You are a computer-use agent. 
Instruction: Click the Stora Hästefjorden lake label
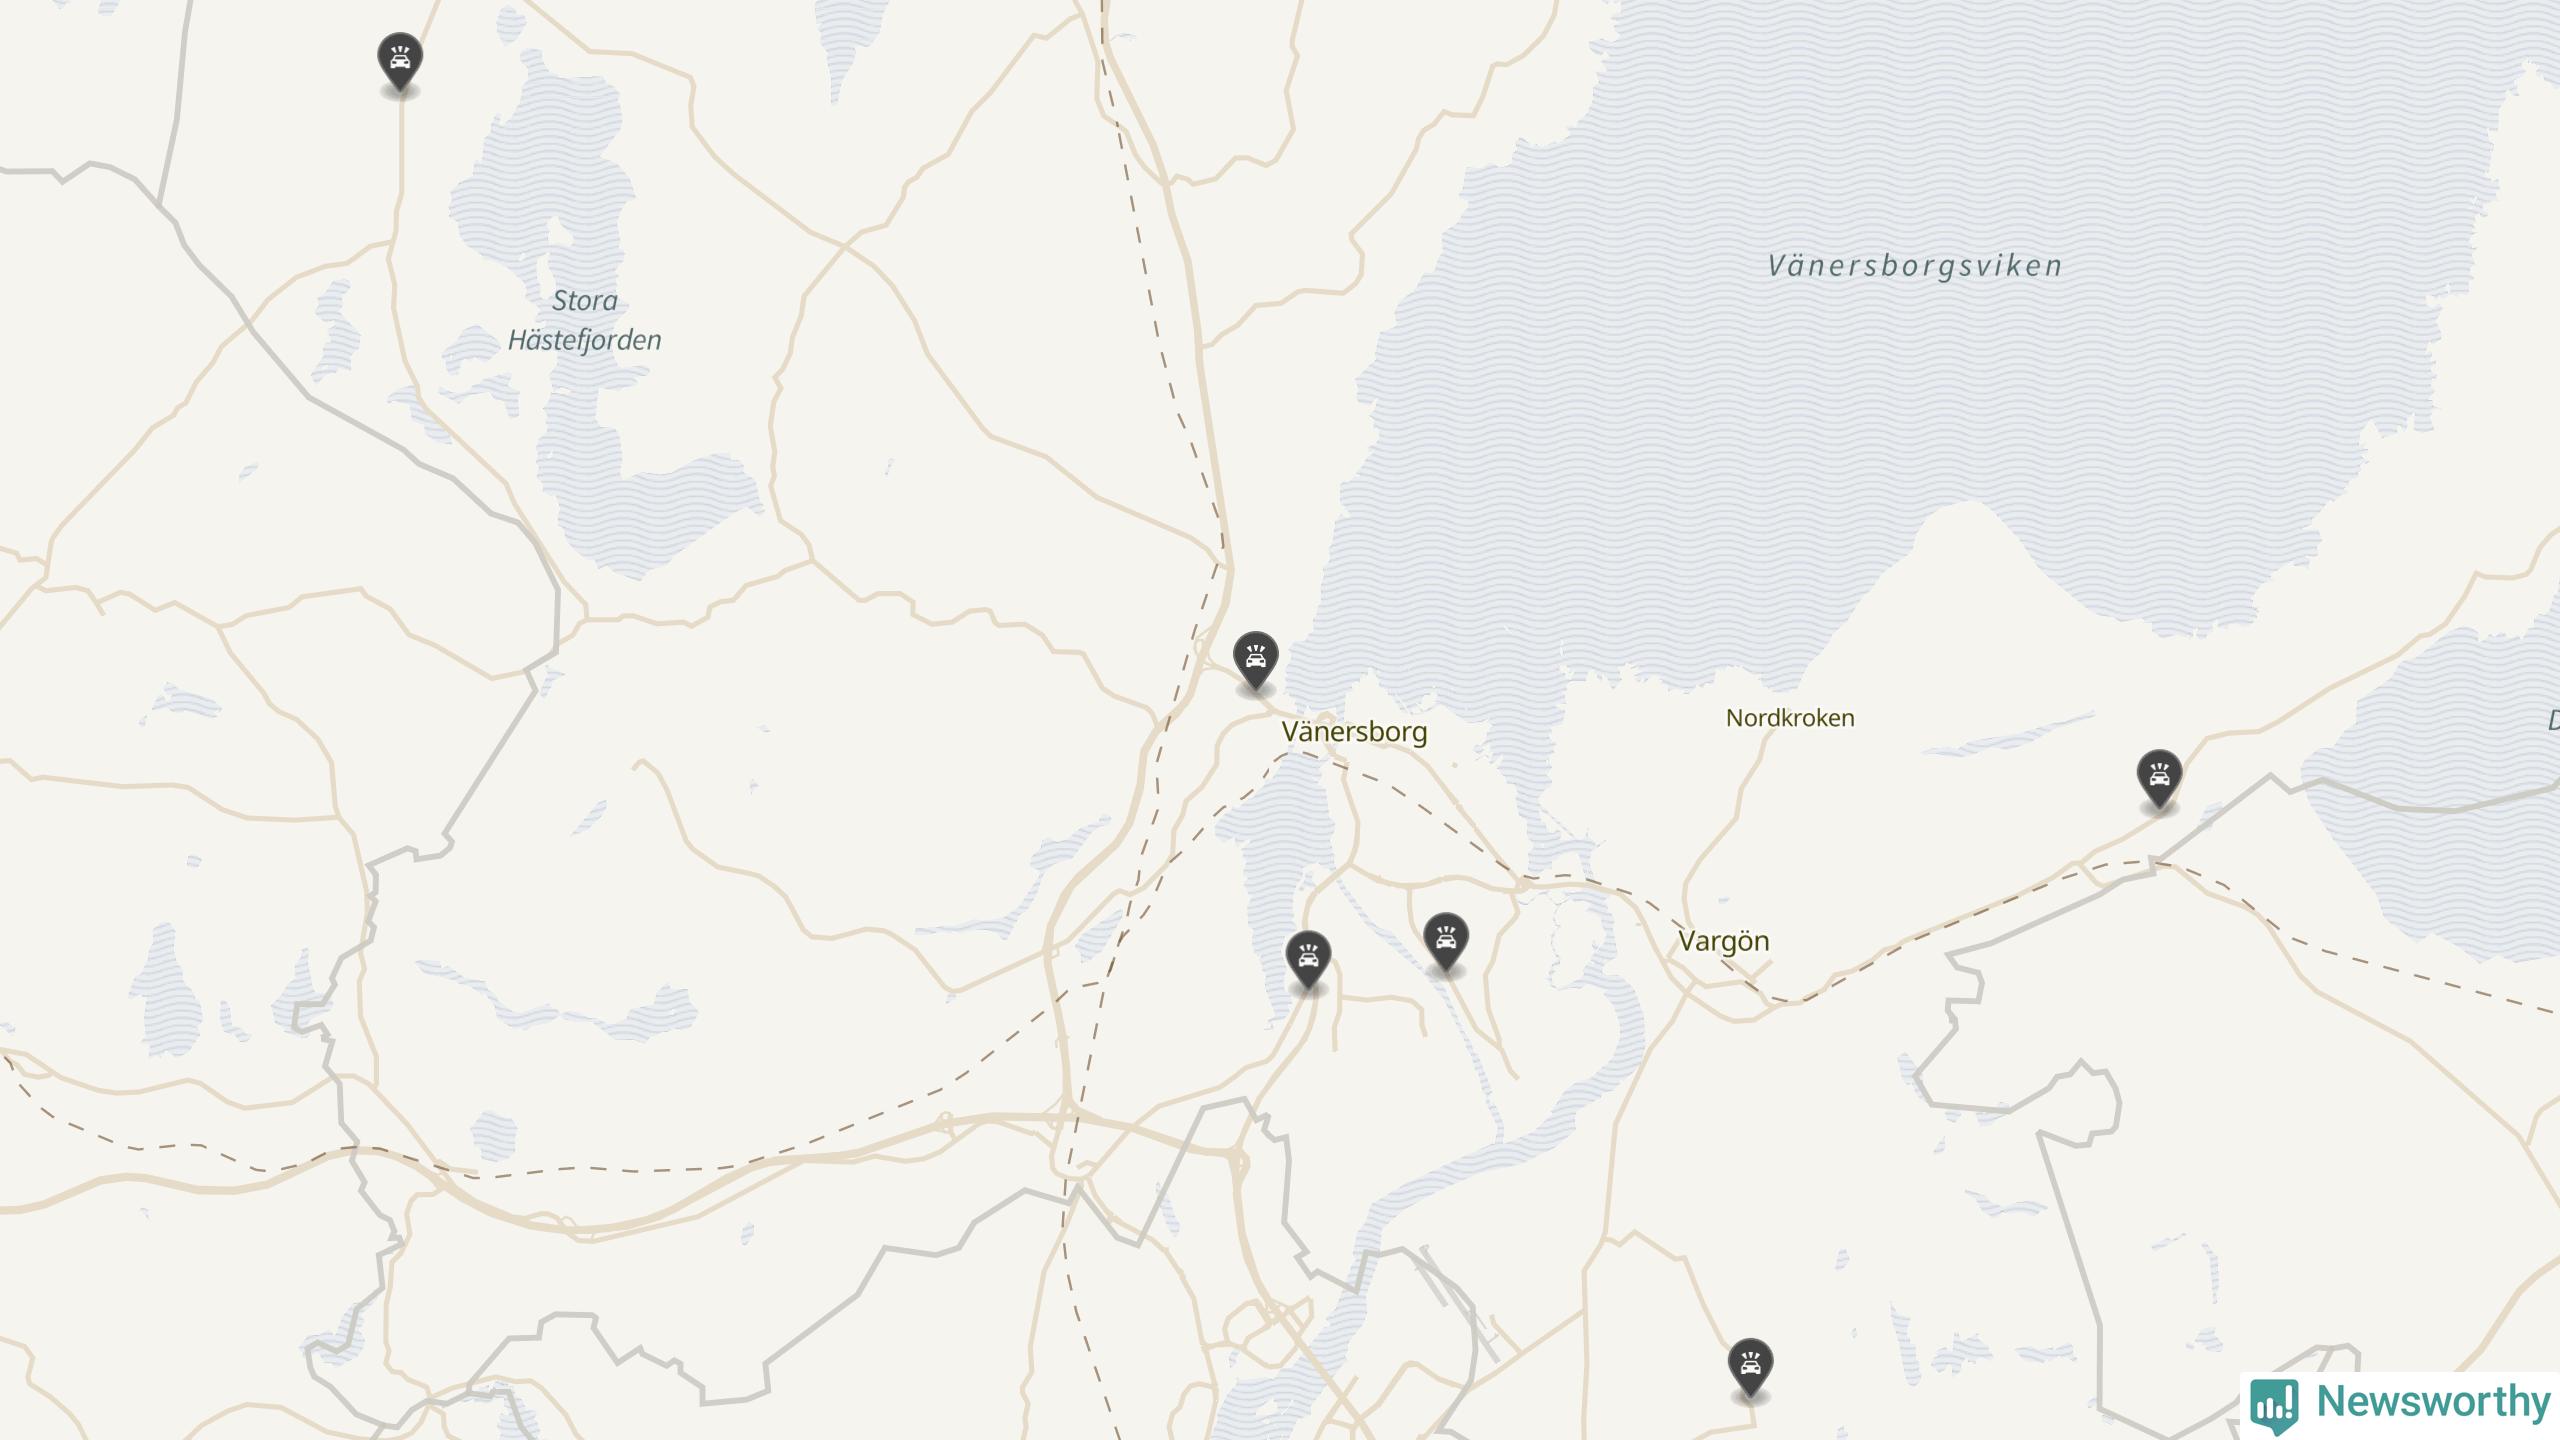pyautogui.click(x=585, y=320)
